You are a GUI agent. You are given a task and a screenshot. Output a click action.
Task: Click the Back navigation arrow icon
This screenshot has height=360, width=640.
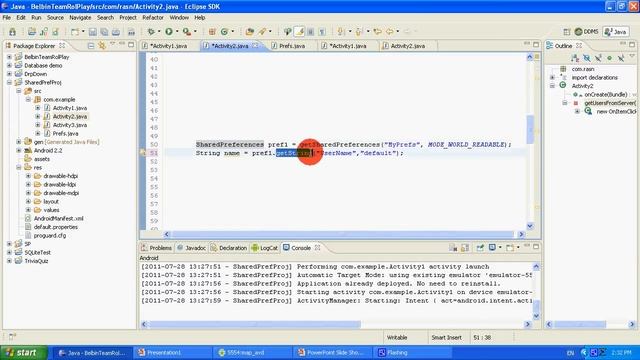(390, 31)
